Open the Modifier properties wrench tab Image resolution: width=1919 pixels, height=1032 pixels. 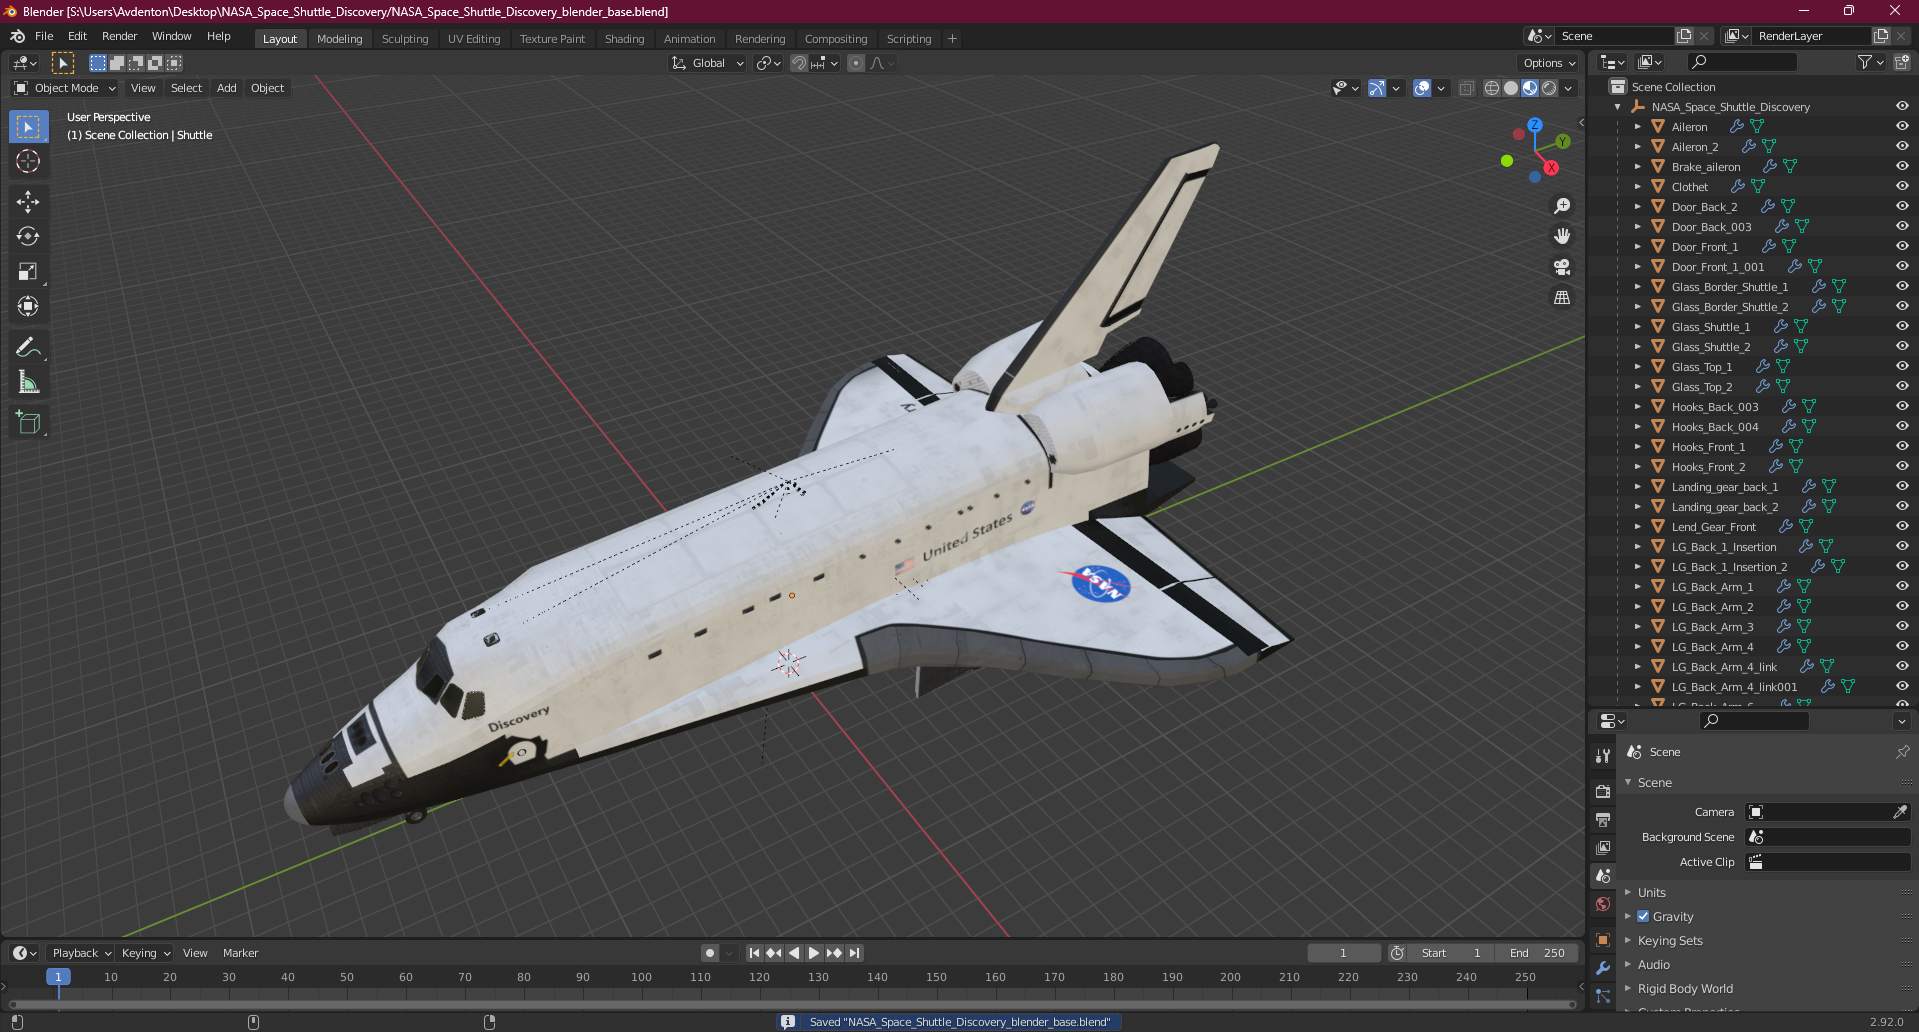click(x=1603, y=968)
